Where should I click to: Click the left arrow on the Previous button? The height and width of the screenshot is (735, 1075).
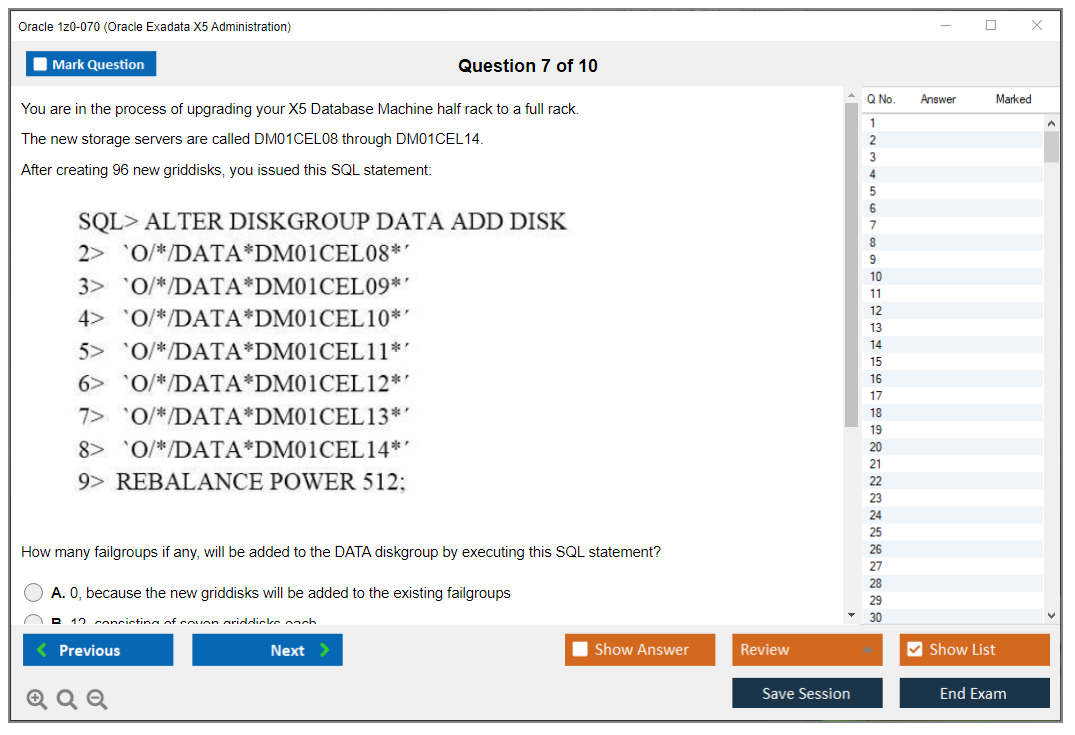pyautogui.click(x=42, y=650)
